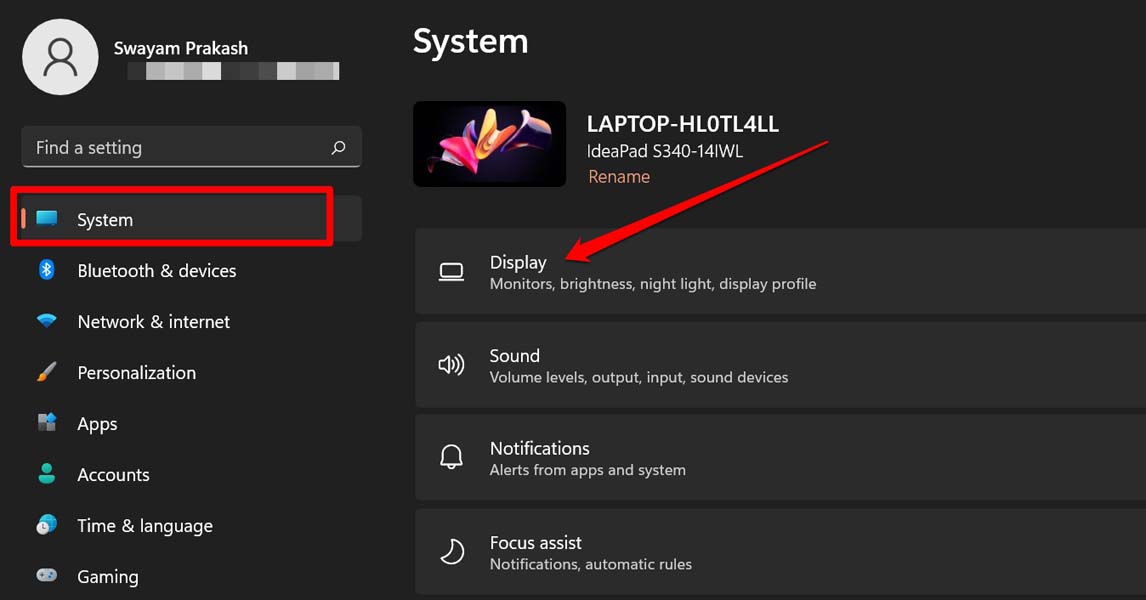The image size is (1146, 600).
Task: Click the Personalization paintbrush icon
Action: [x=47, y=372]
